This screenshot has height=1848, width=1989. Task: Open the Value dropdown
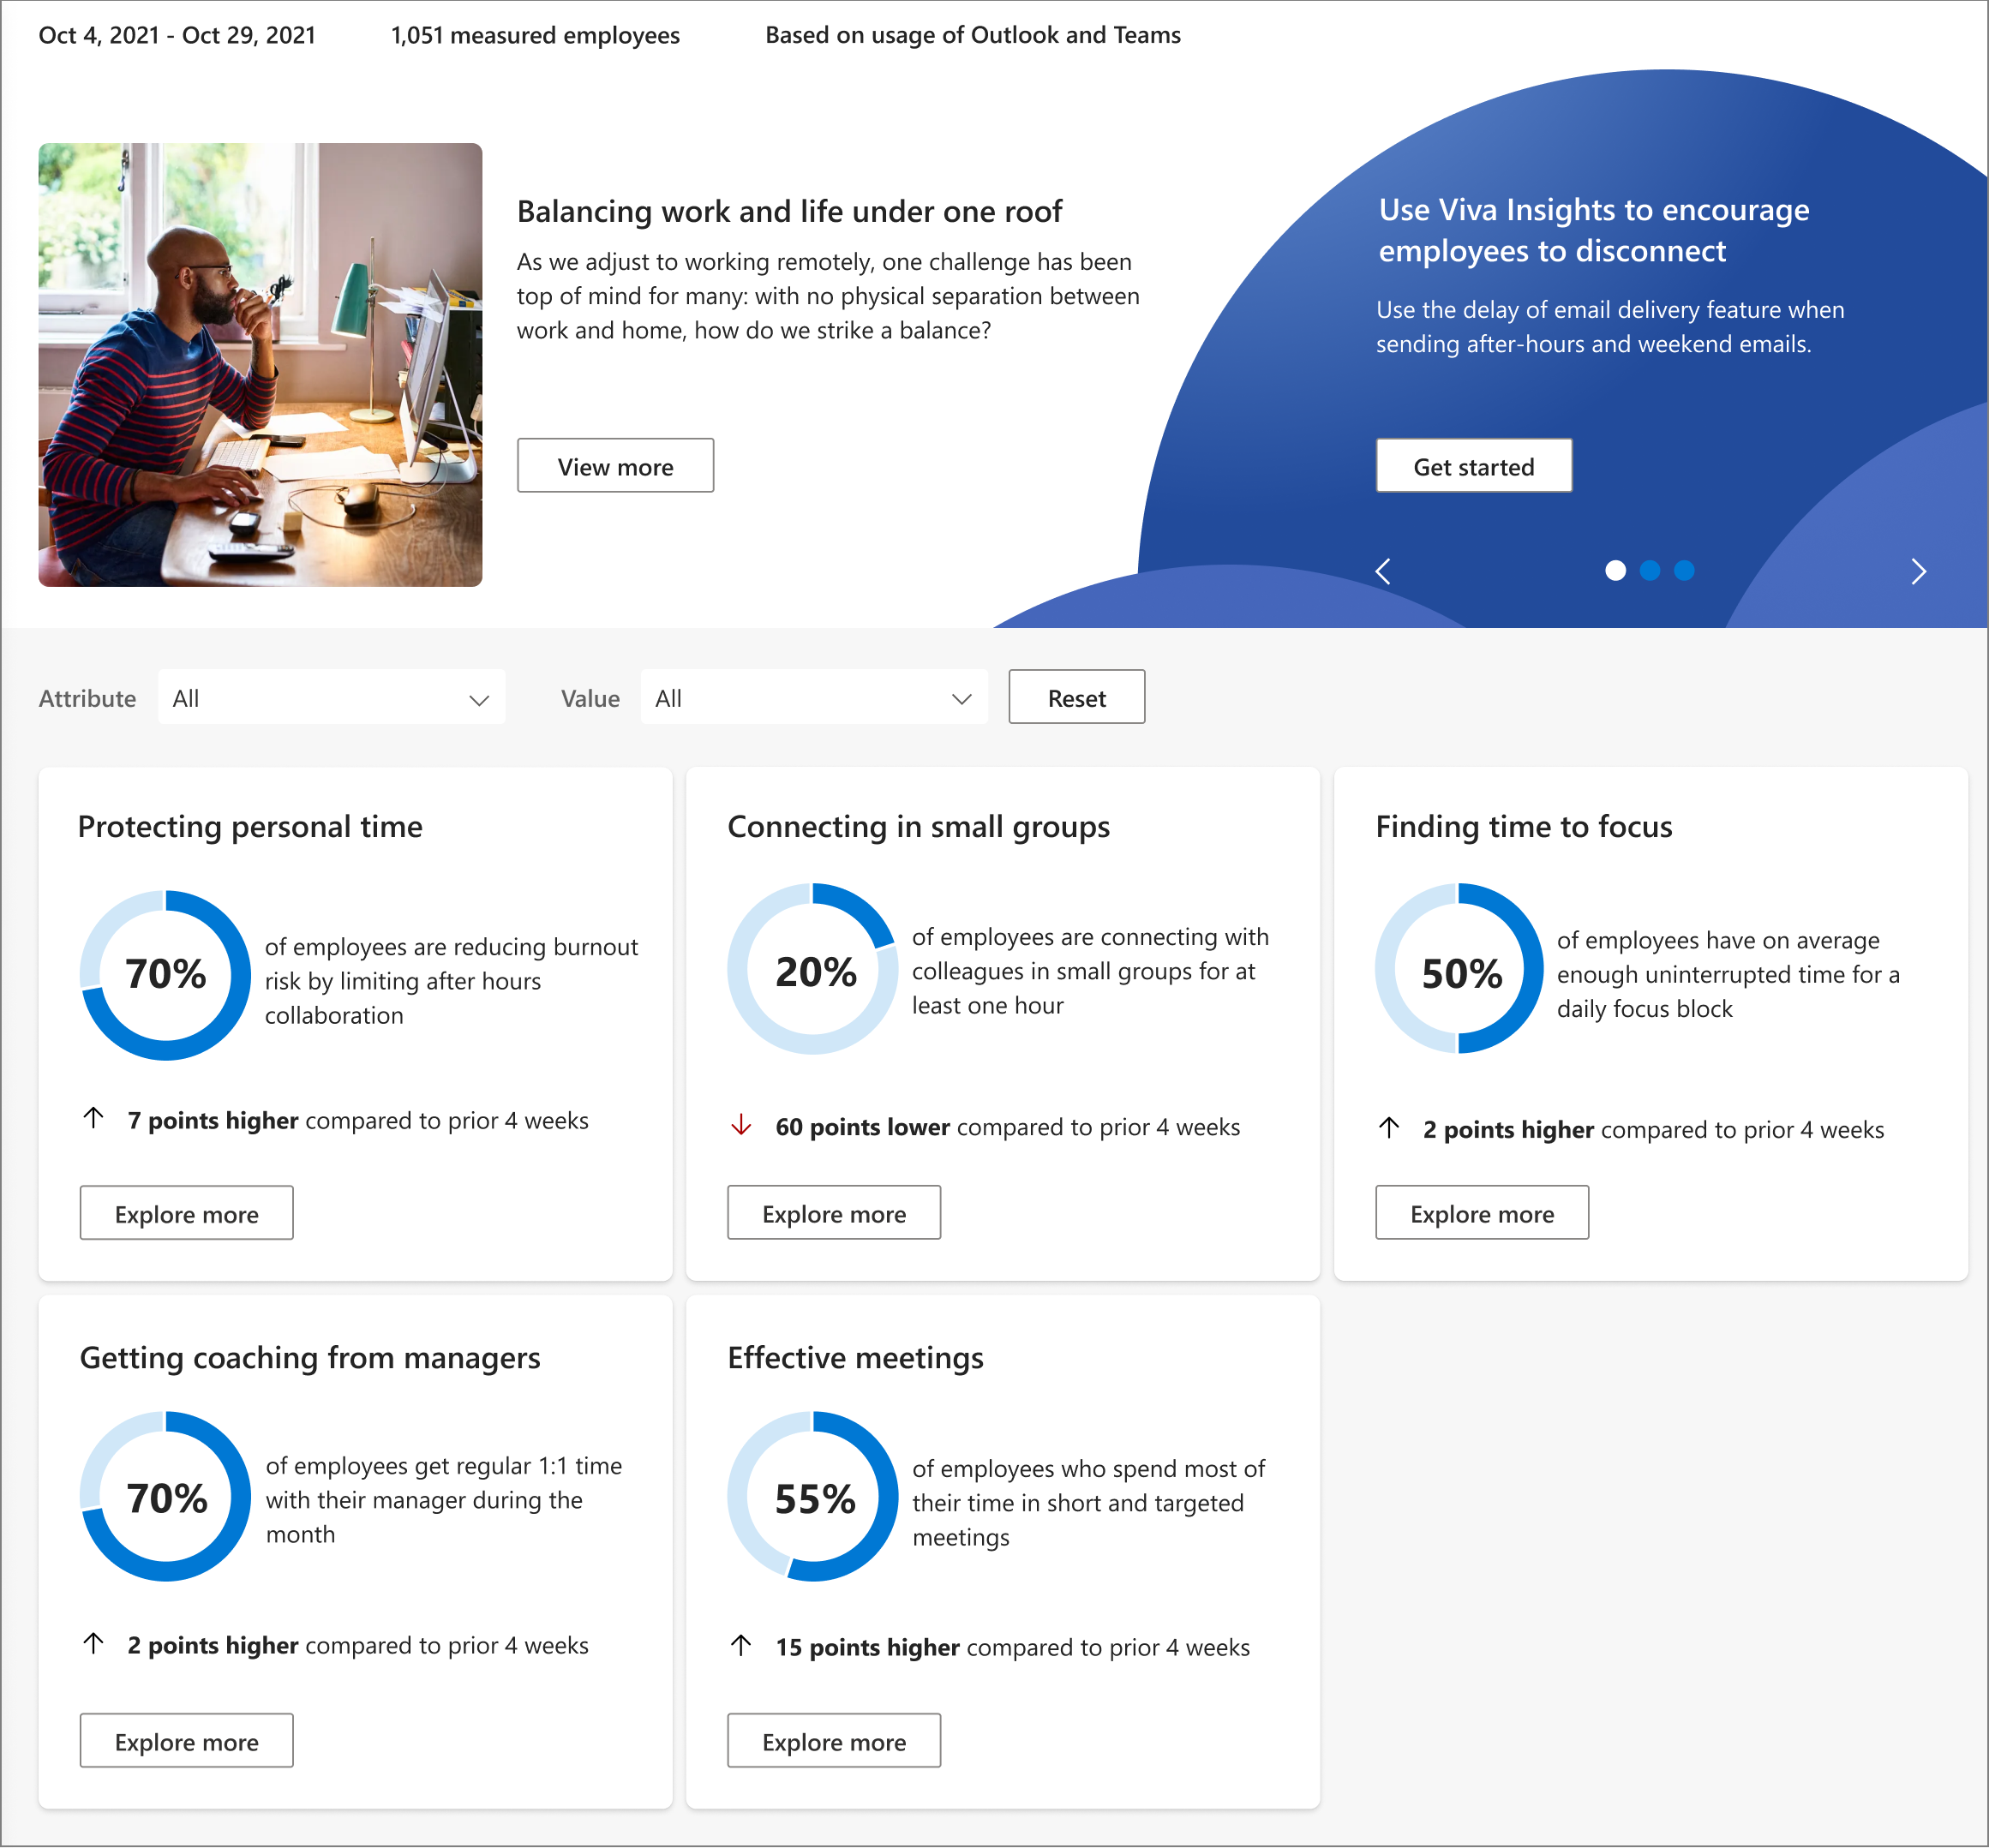[814, 697]
